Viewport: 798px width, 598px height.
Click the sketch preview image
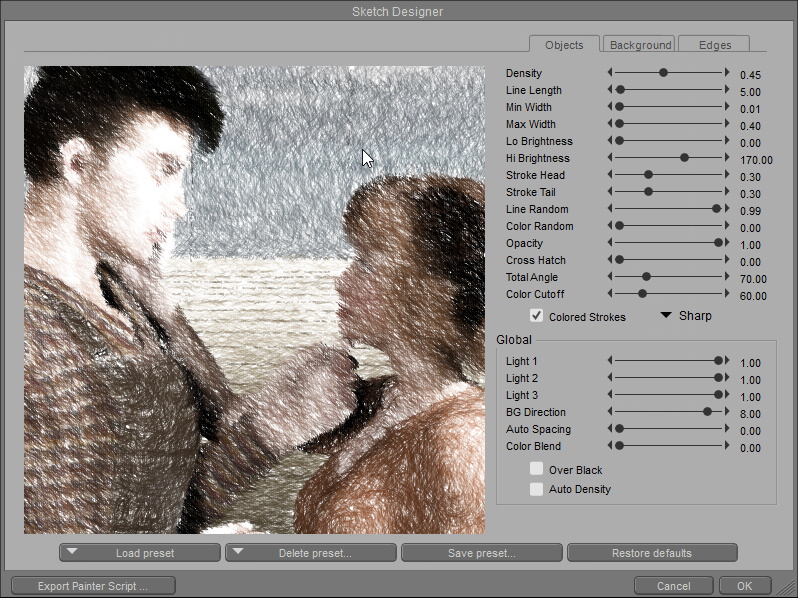coord(254,300)
